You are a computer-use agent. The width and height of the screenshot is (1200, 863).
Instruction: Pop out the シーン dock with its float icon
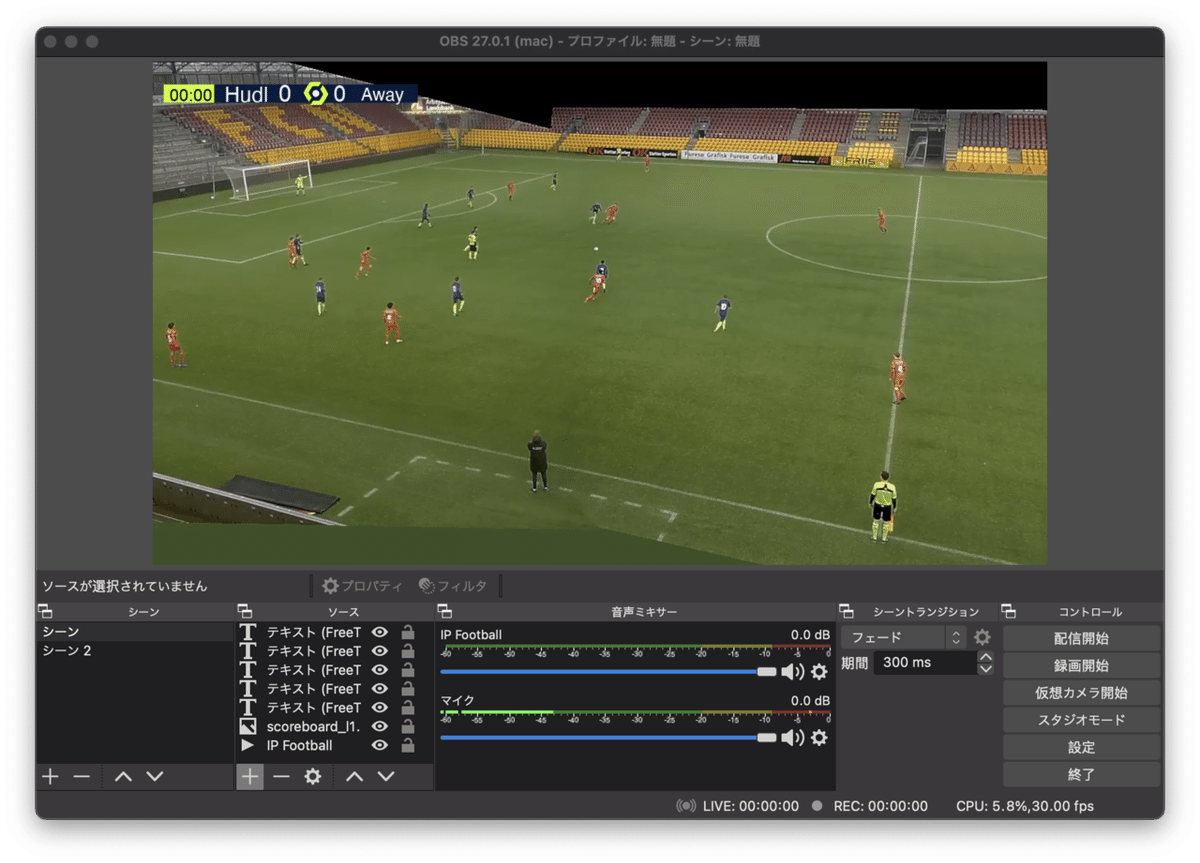[45, 612]
